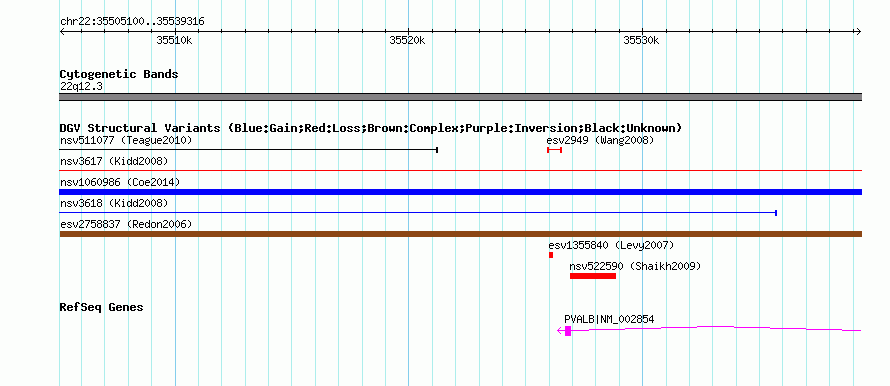Click the left arrow of the coordinate ruler

point(63,32)
